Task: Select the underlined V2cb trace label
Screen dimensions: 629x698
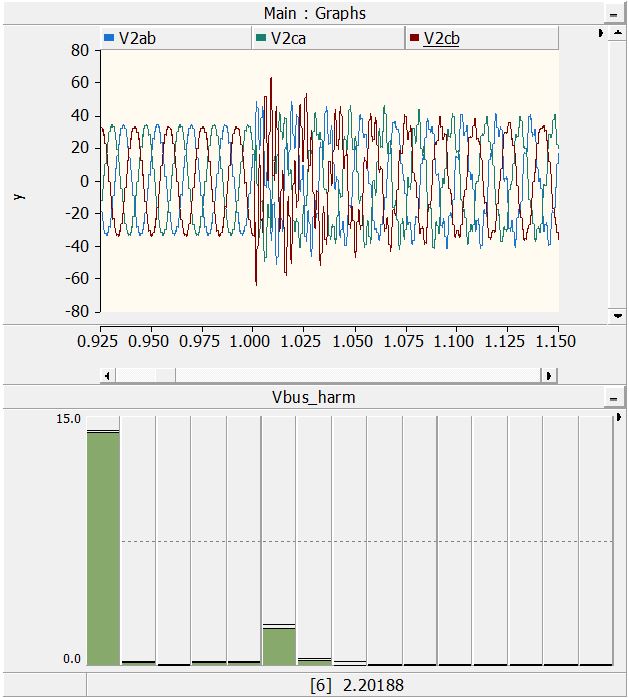Action: click(441, 38)
